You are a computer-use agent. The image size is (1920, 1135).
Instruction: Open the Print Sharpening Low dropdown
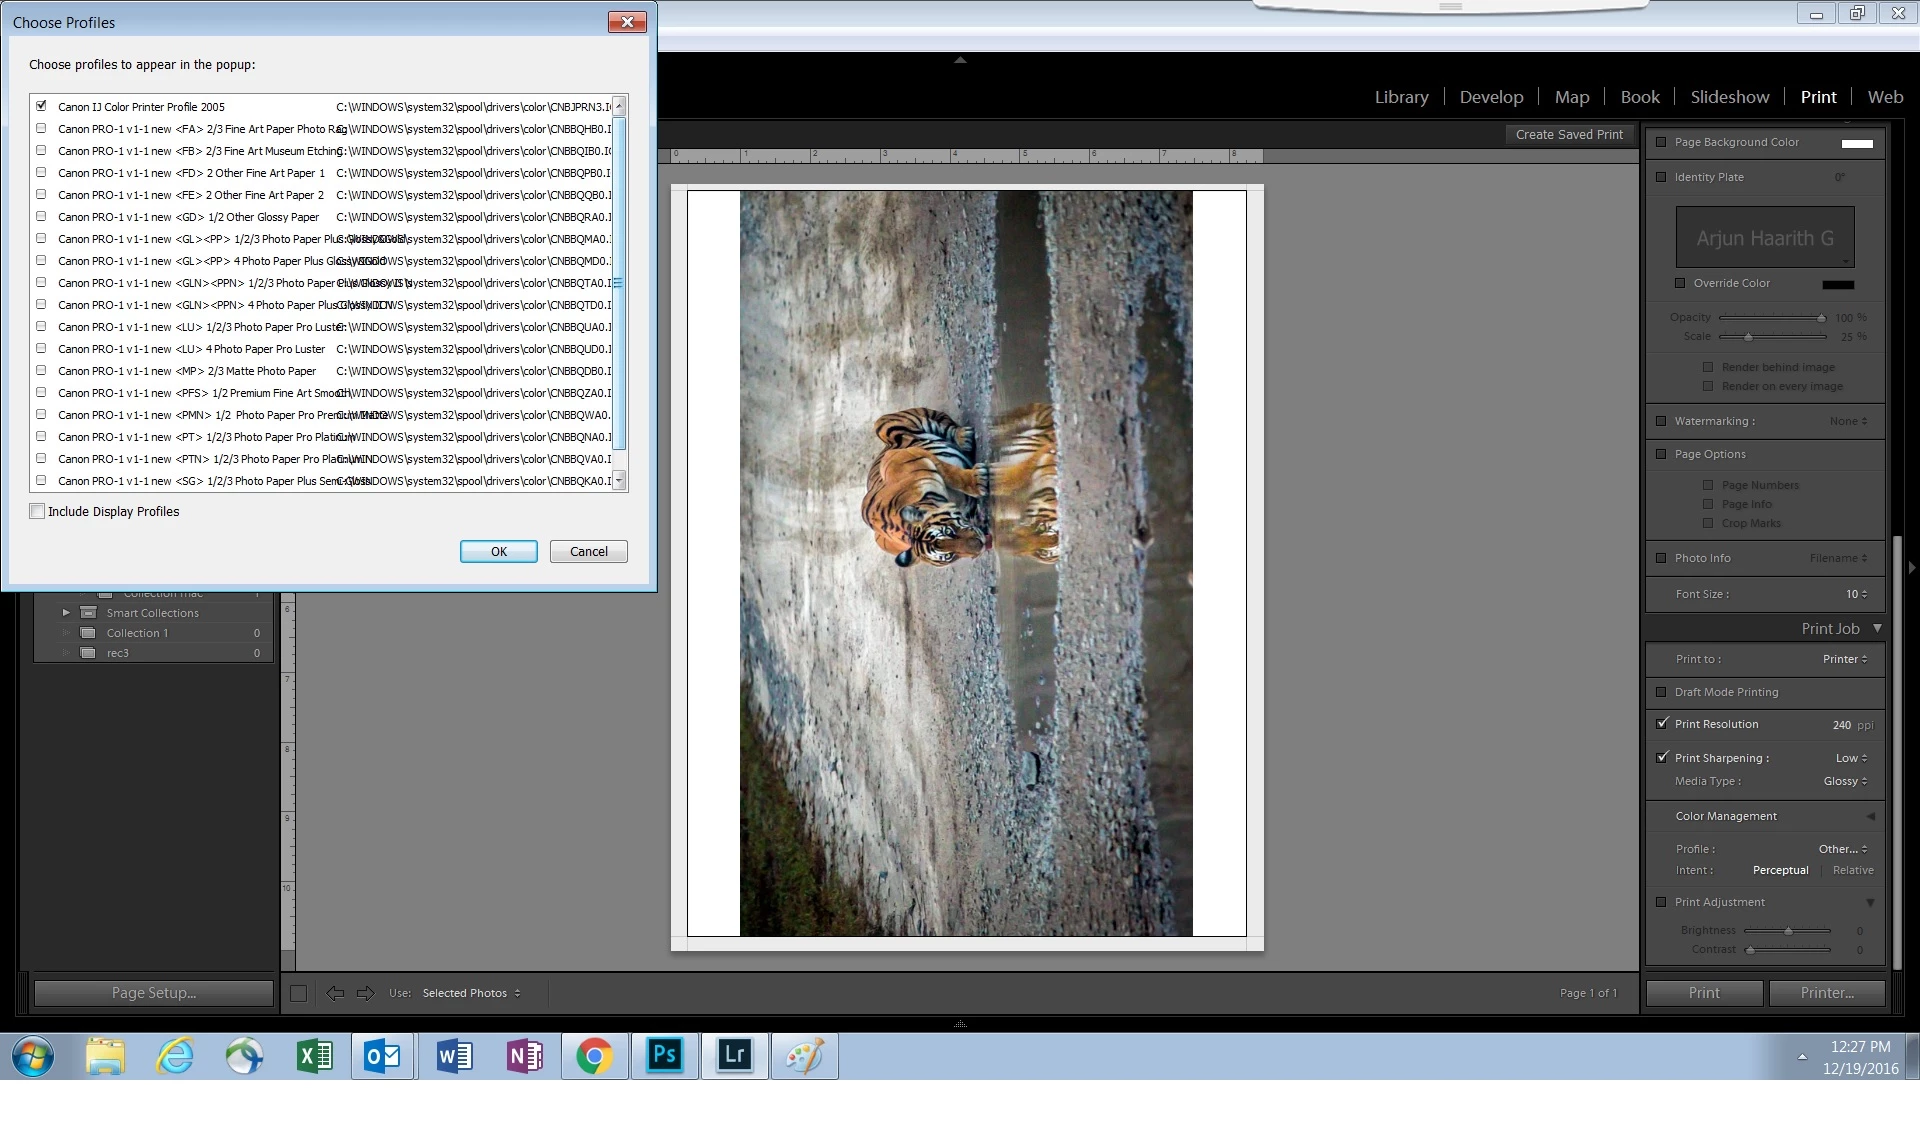point(1851,758)
